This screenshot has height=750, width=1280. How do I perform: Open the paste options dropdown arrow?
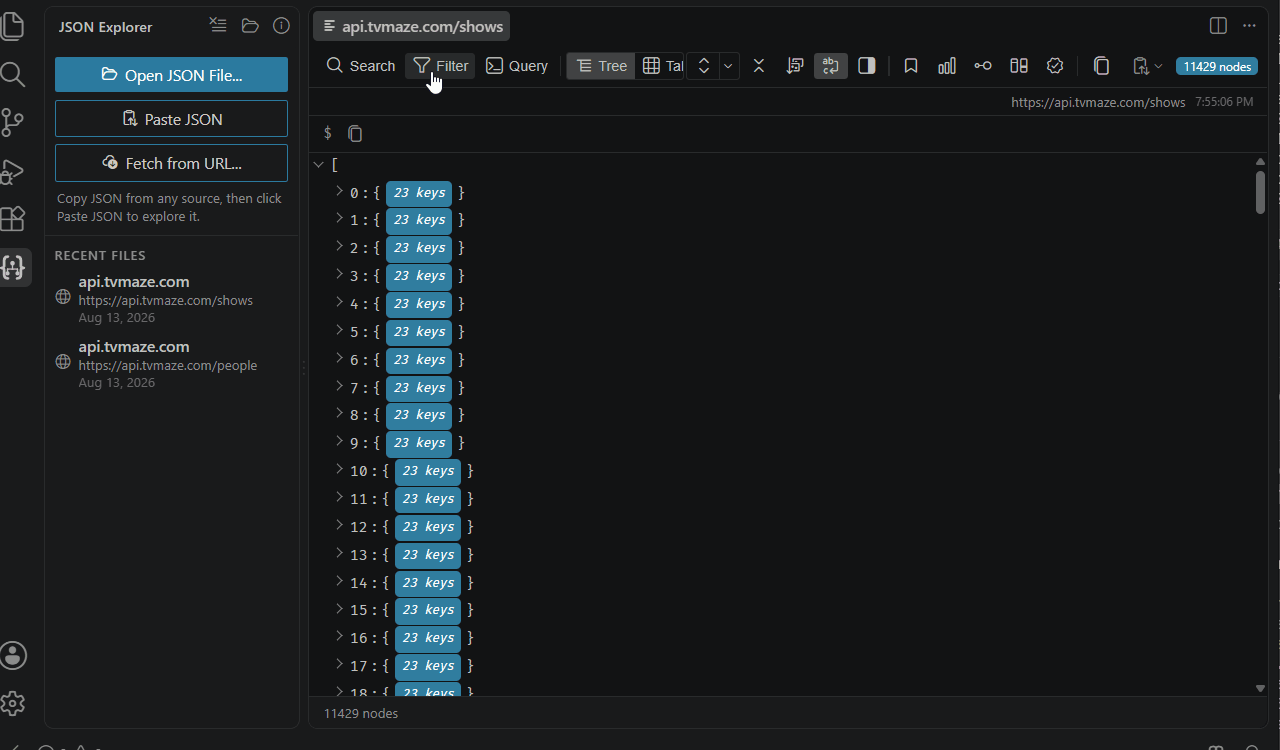coord(1158,66)
